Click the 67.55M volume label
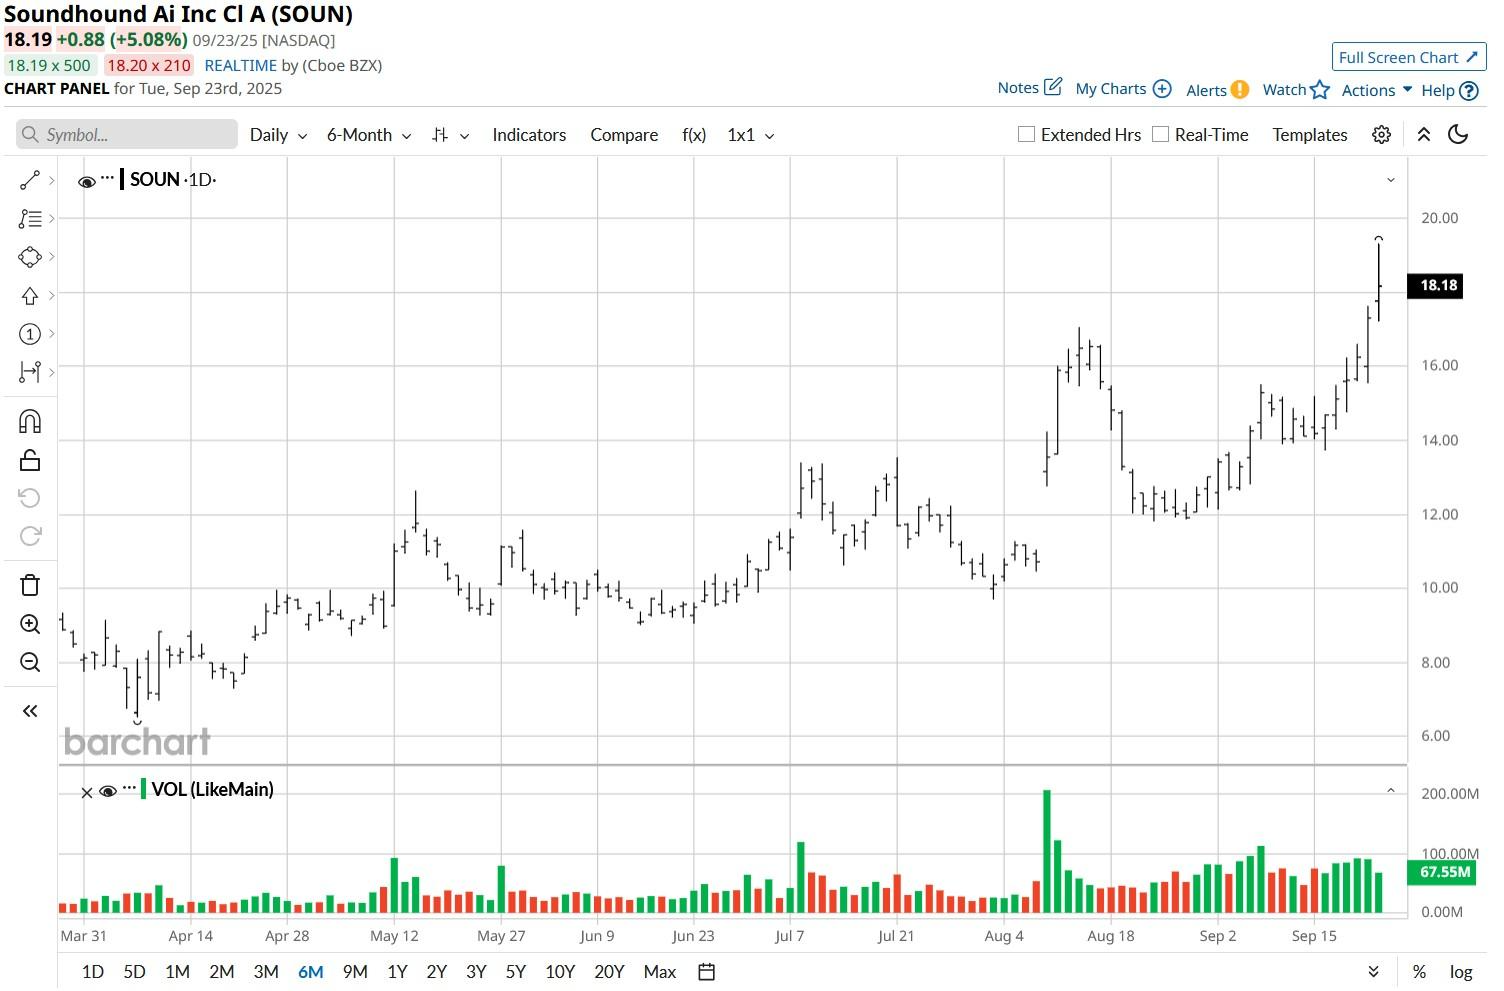1504x991 pixels. (1442, 872)
